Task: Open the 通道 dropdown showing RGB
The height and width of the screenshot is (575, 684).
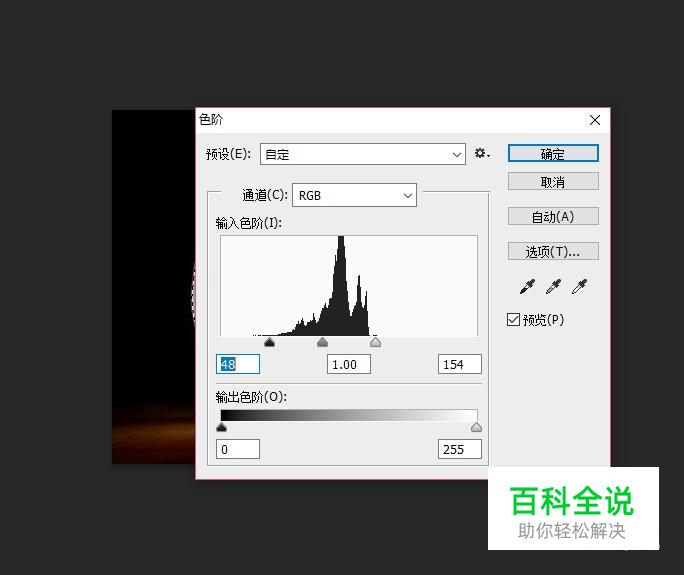Action: [x=354, y=195]
